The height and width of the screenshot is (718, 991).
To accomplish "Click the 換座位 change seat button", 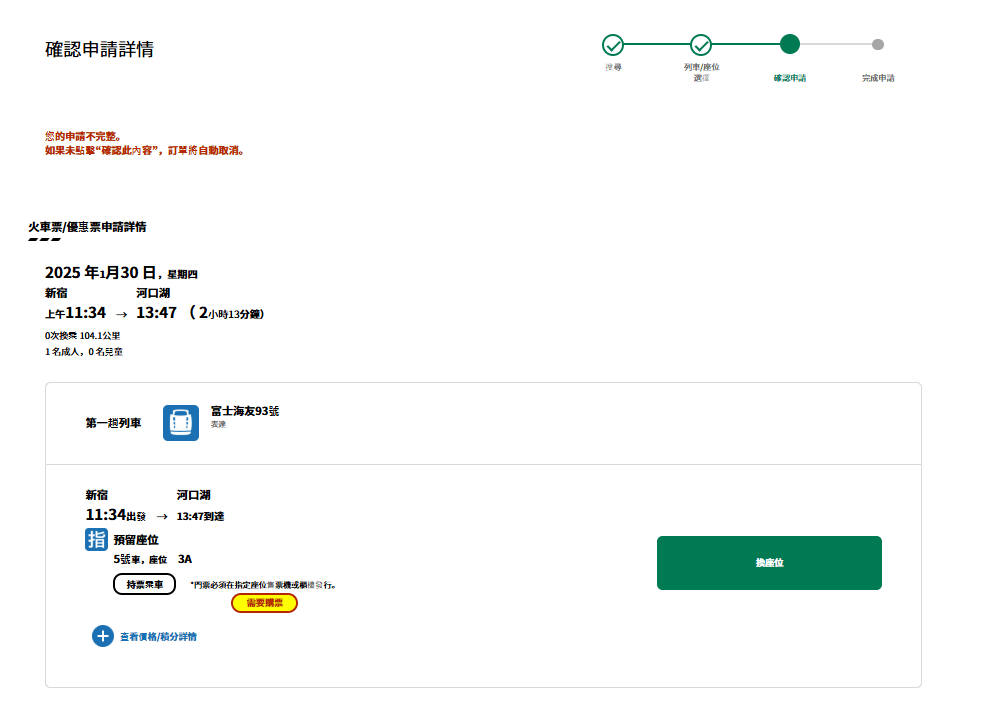I will [769, 563].
